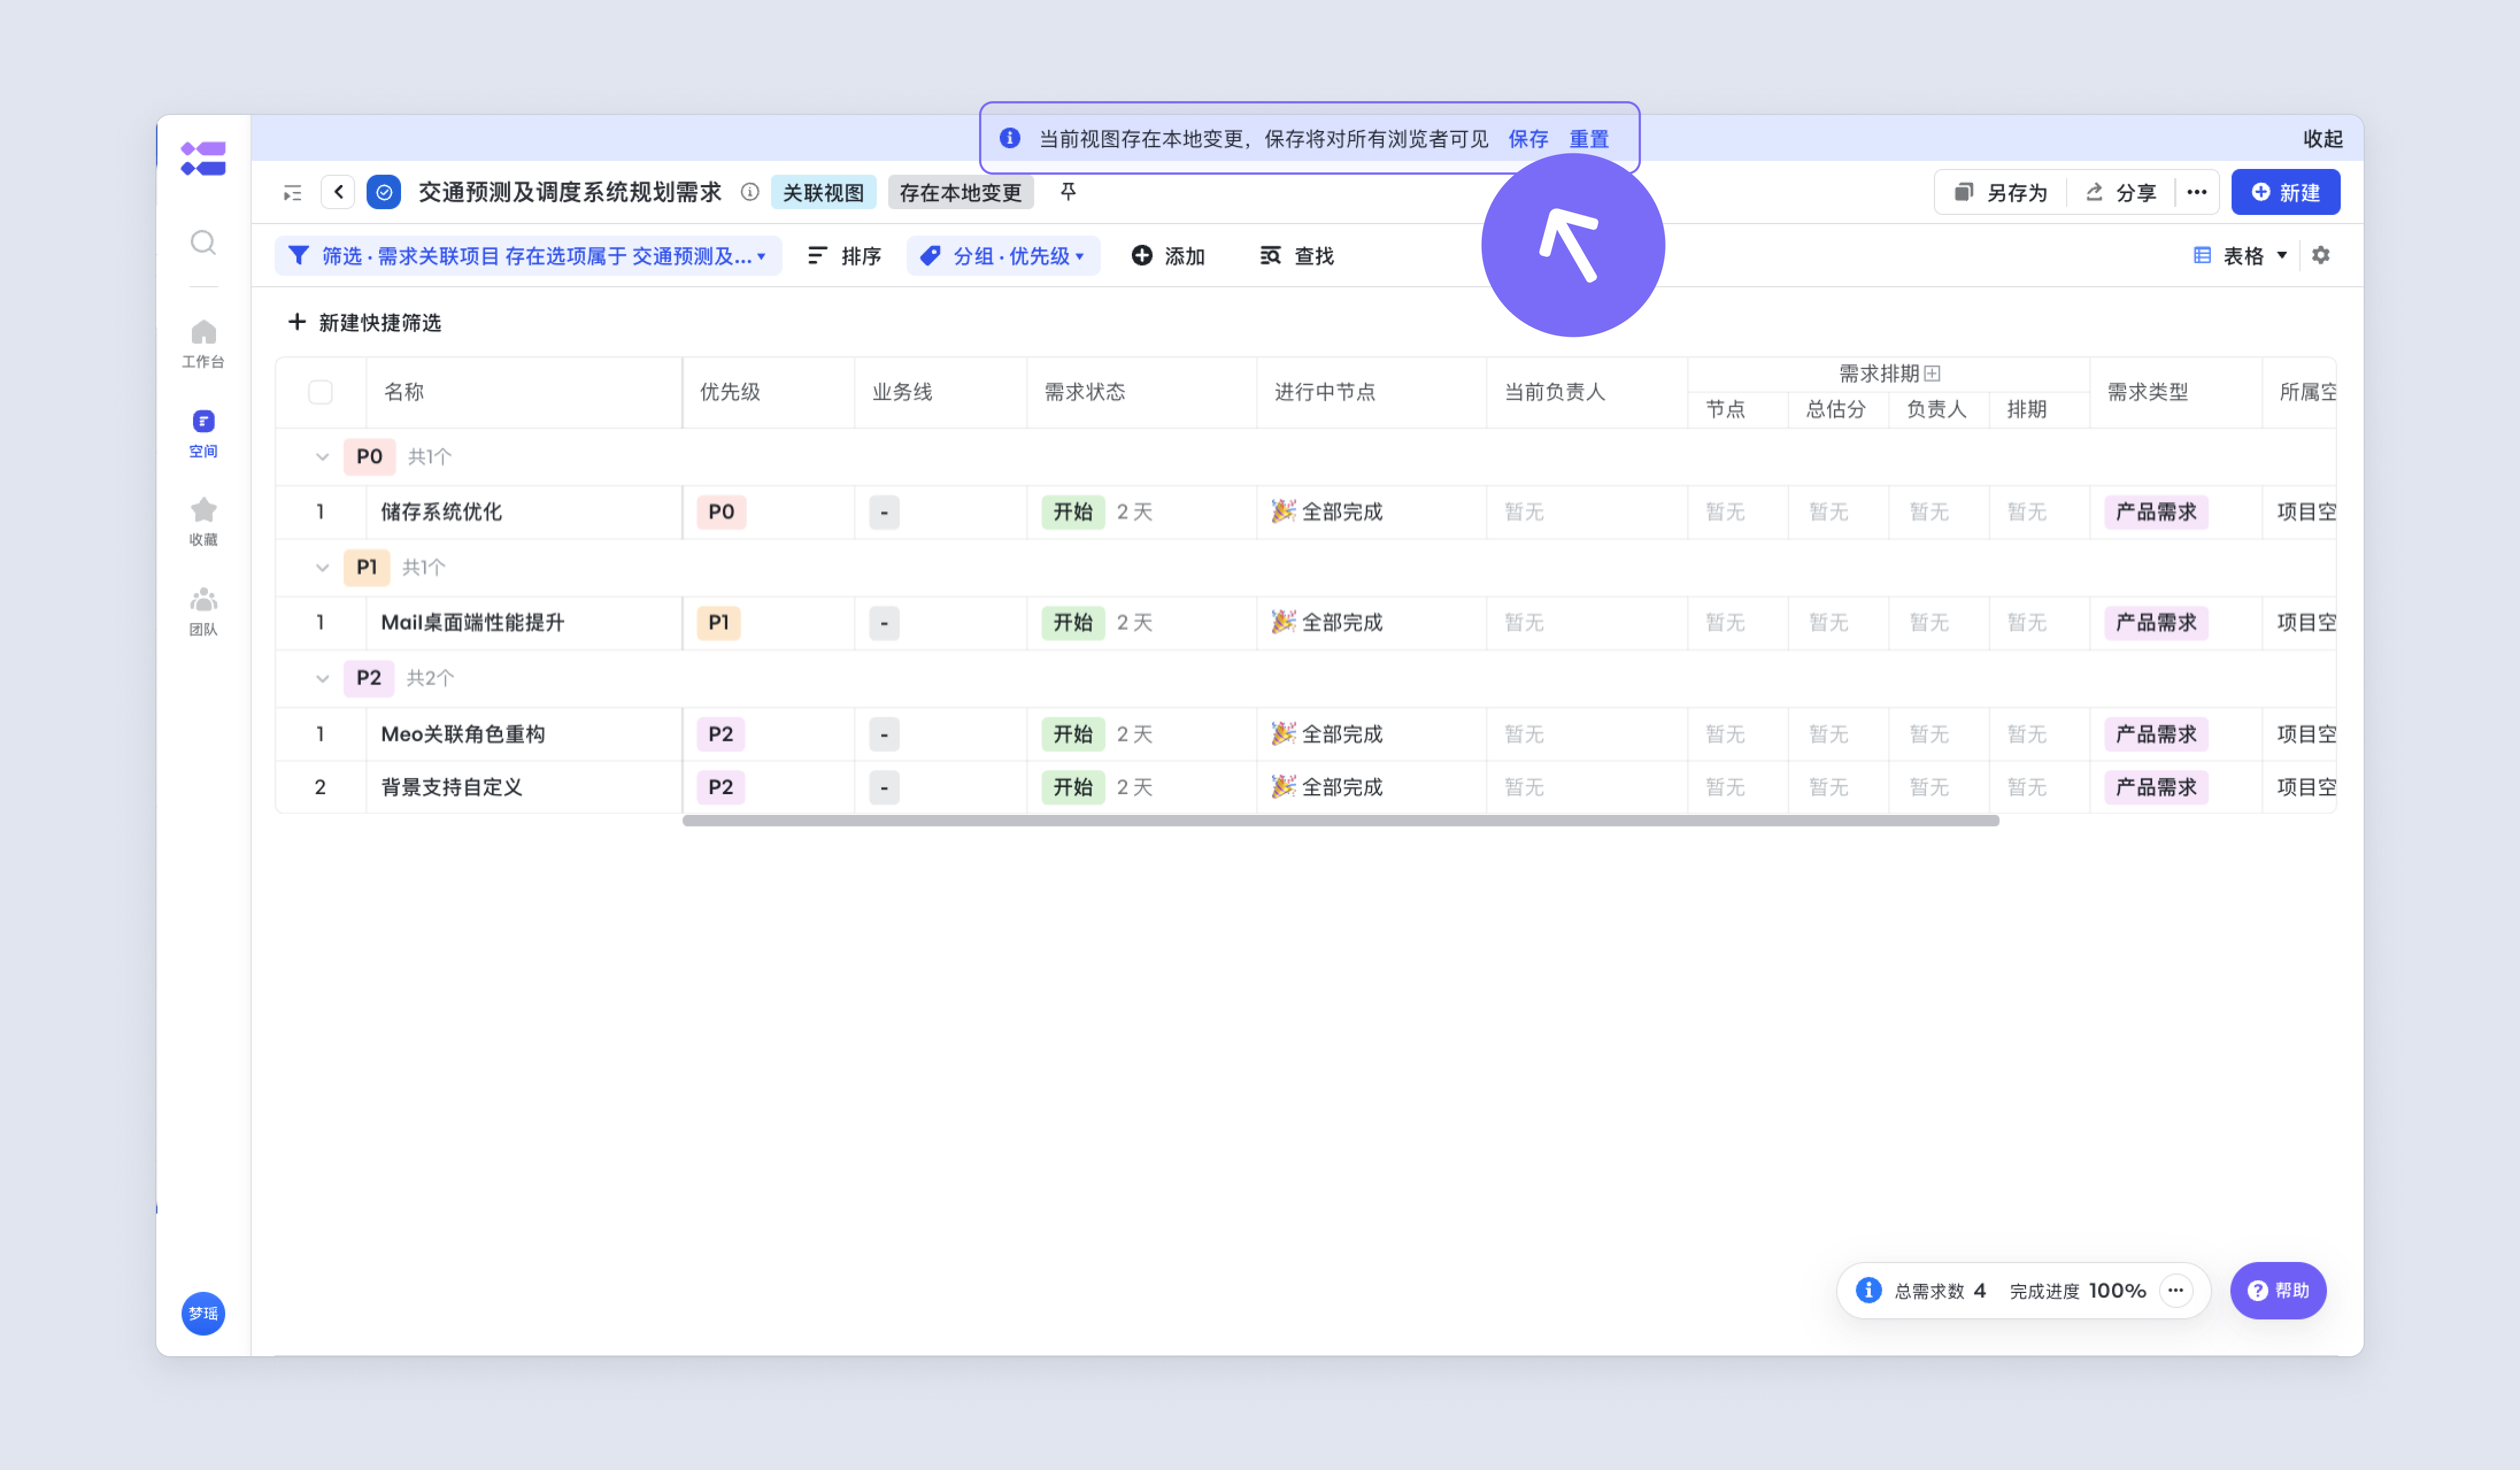Viewport: 2520px width, 1470px height.
Task: Click the 关联视图 tag
Action: [x=823, y=192]
